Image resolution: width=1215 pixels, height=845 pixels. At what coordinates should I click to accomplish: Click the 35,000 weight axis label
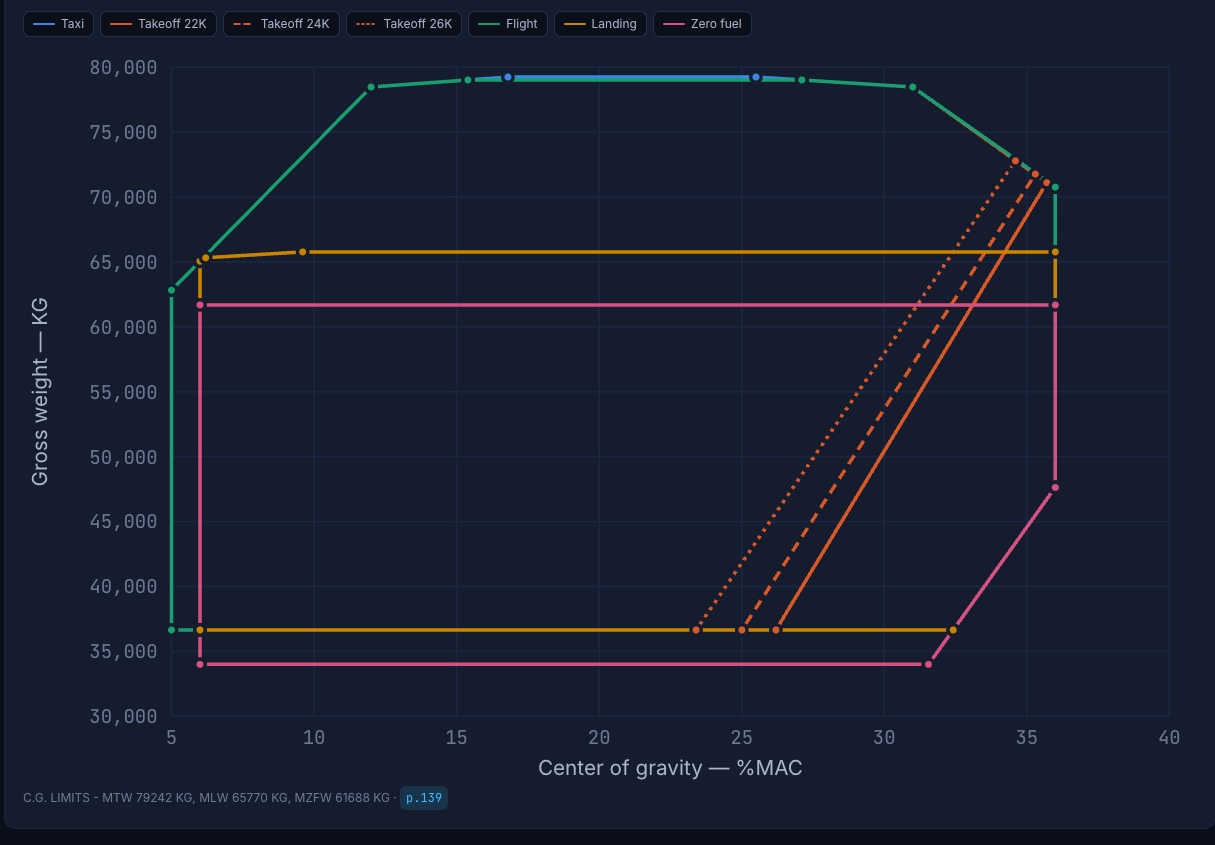[x=123, y=651]
